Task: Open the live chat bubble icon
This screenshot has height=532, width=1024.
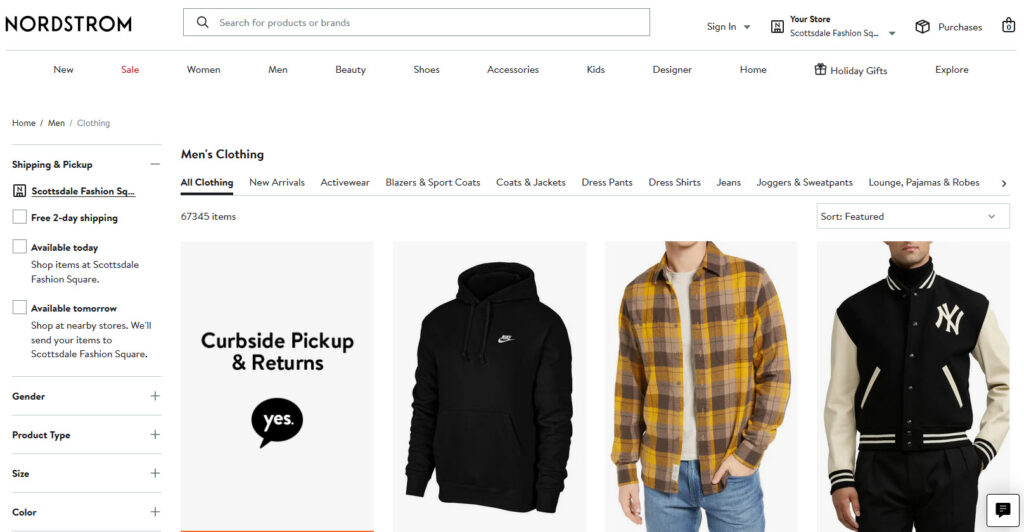Action: (x=1002, y=510)
